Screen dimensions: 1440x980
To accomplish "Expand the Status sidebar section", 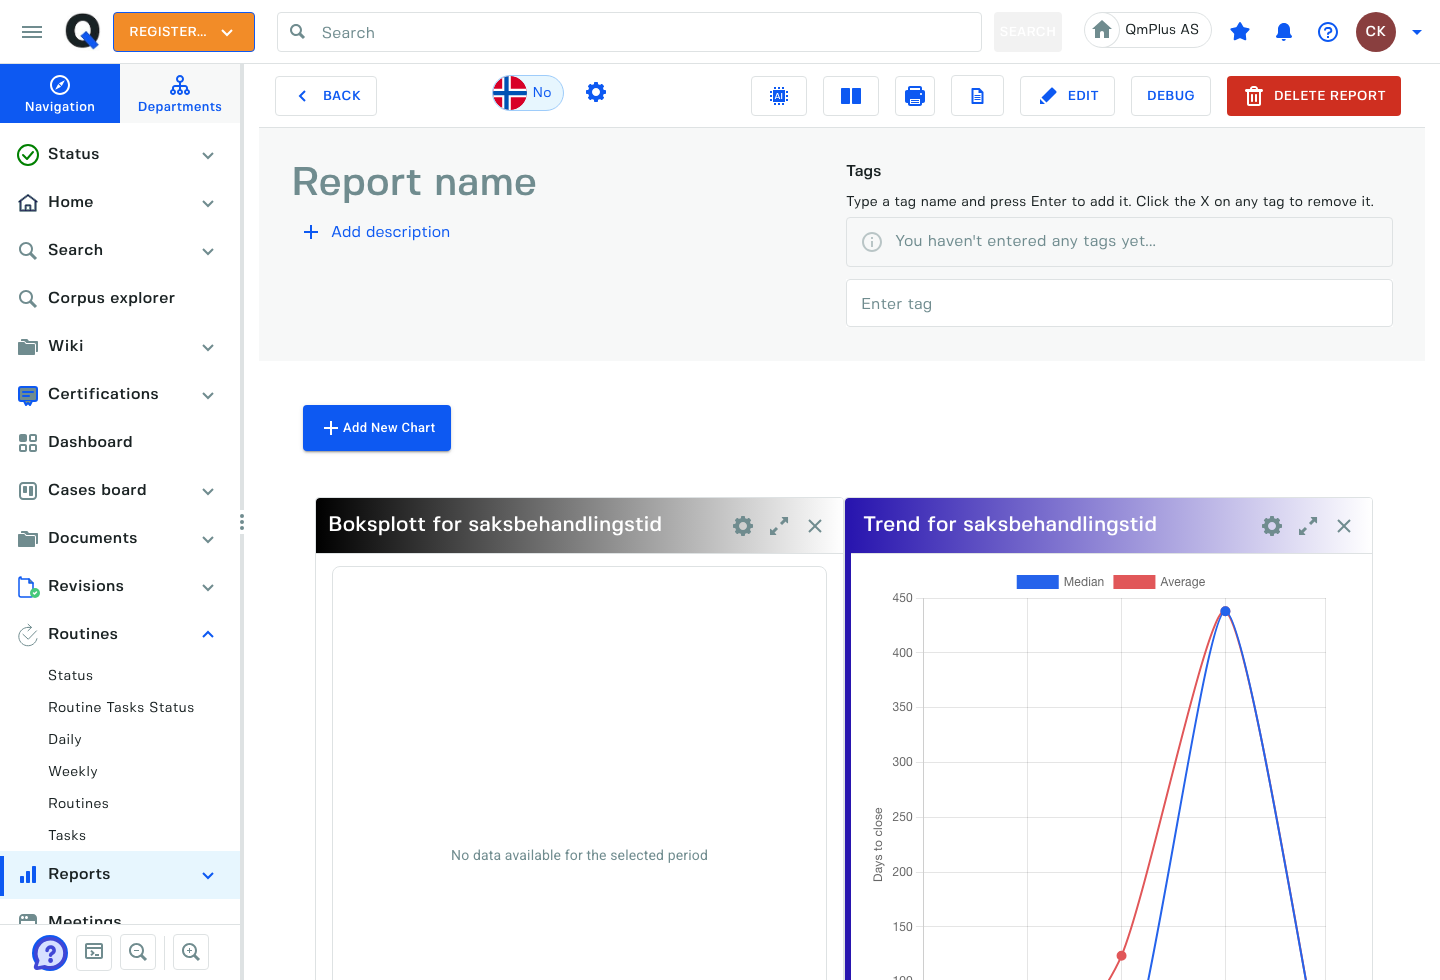I will point(208,155).
